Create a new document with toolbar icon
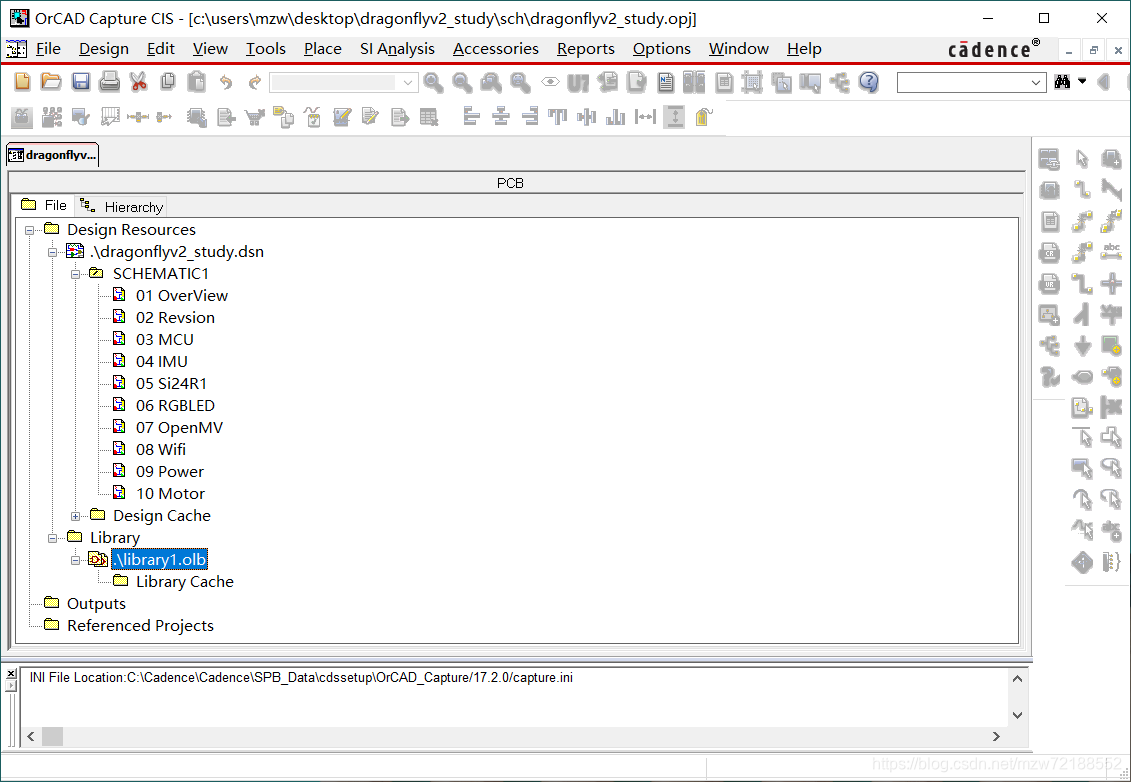 pos(22,82)
